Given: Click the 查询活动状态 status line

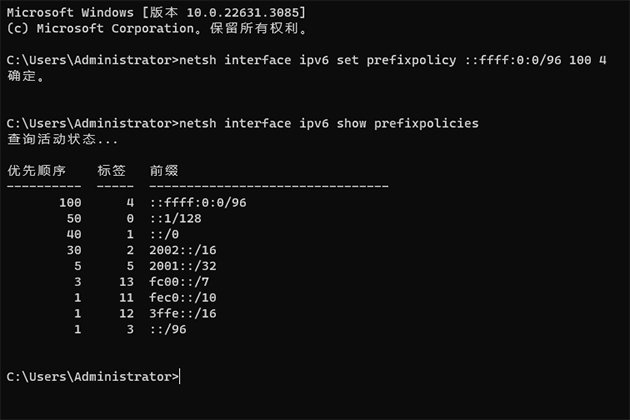Looking at the screenshot, I should tap(62, 139).
